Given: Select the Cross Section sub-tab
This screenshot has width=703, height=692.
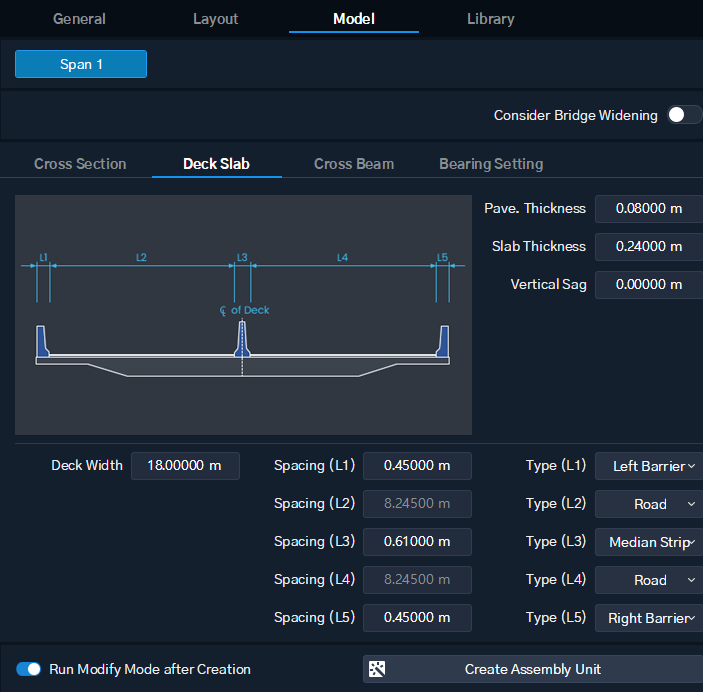Looking at the screenshot, I should click(x=80, y=164).
